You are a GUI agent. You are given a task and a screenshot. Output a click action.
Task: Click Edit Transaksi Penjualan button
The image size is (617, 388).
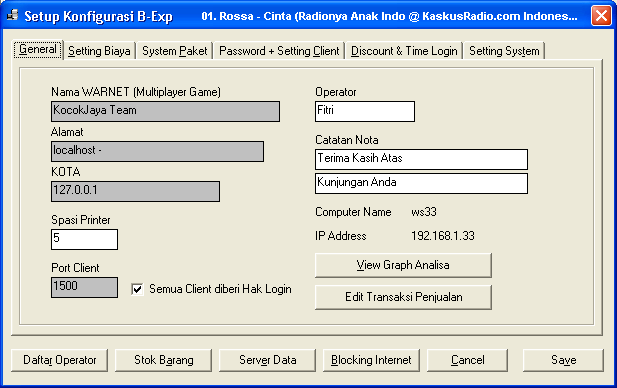403,297
